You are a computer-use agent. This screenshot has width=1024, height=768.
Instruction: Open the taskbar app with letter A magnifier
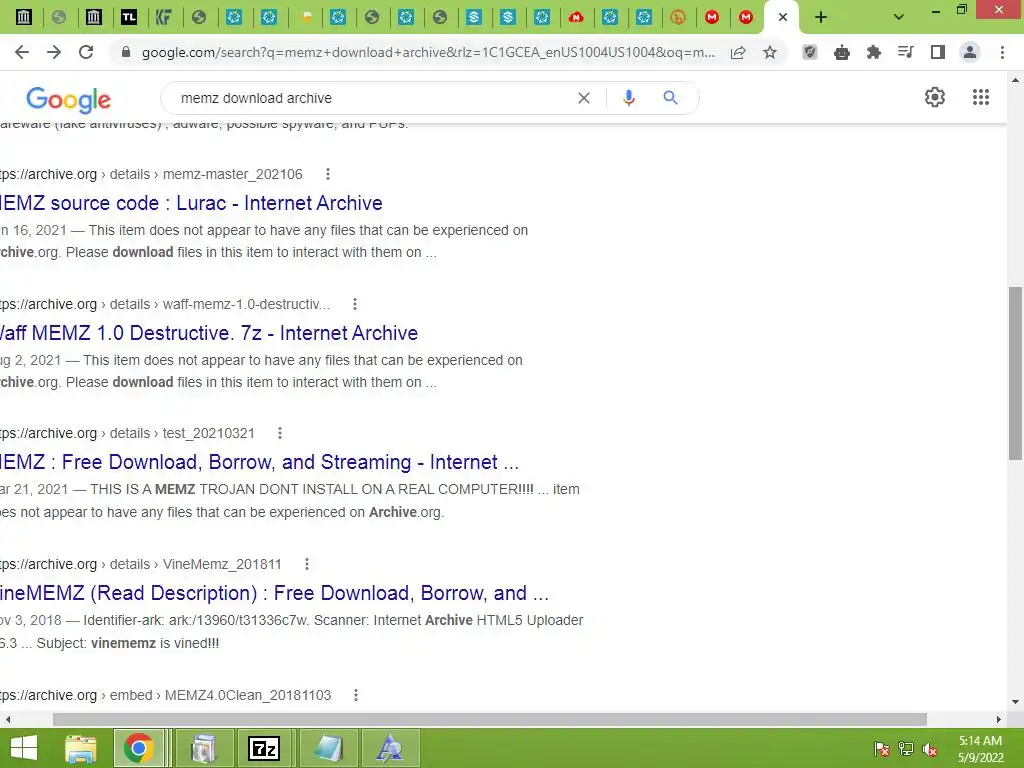coord(391,748)
